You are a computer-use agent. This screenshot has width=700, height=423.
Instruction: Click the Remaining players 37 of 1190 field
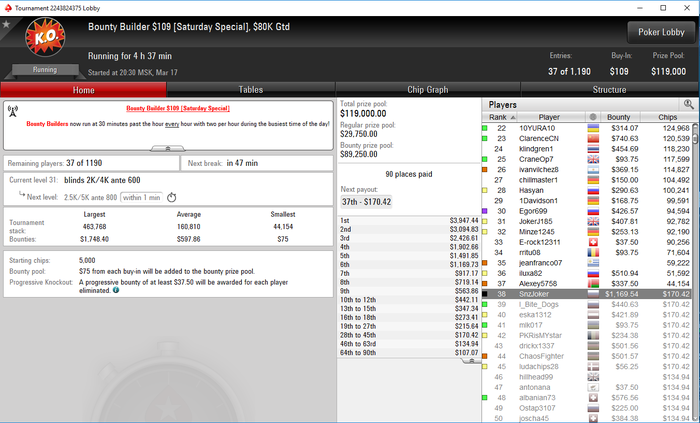point(92,163)
